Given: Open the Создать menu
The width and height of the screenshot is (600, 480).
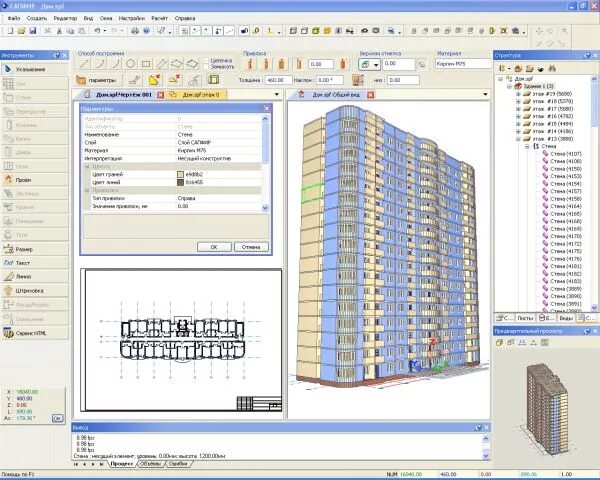Looking at the screenshot, I should click(37, 18).
